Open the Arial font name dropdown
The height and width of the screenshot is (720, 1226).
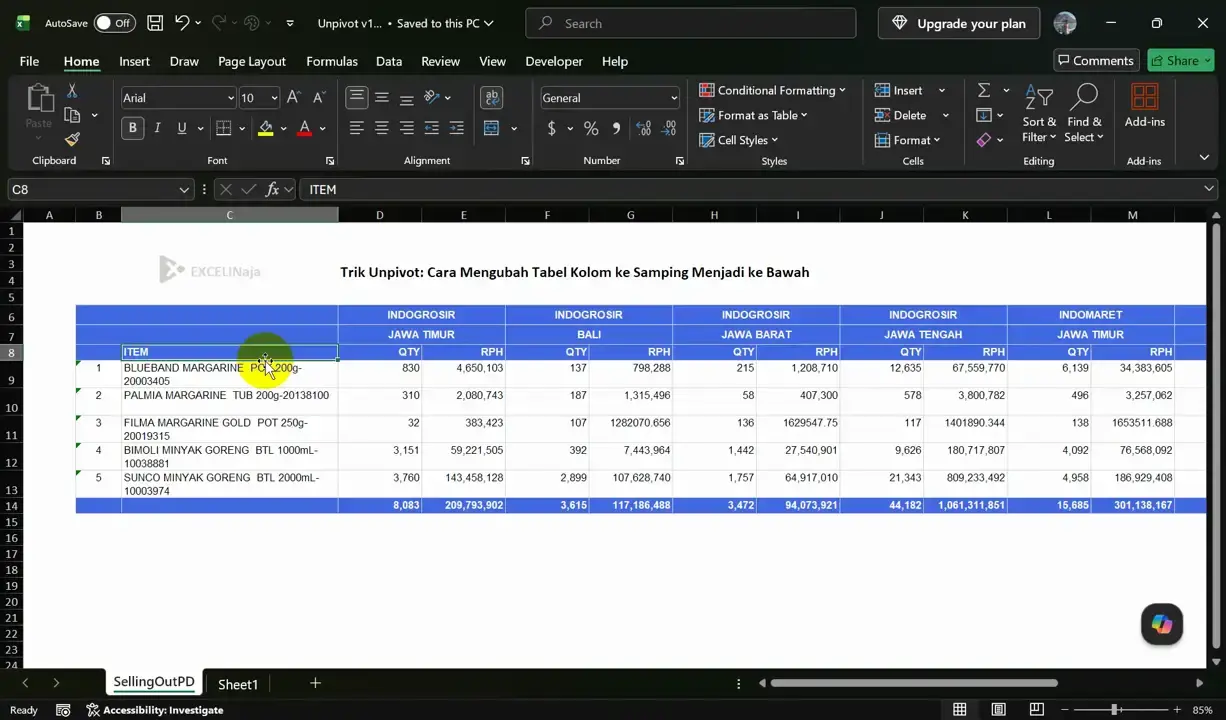pyautogui.click(x=230, y=98)
